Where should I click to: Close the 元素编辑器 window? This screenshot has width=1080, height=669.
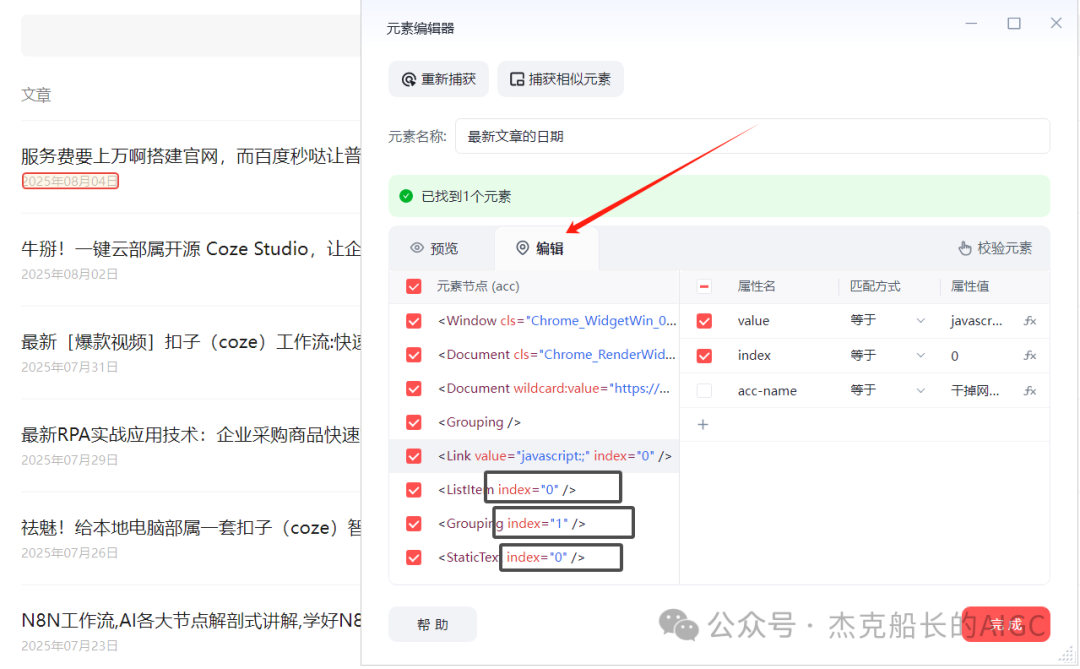(x=1056, y=23)
